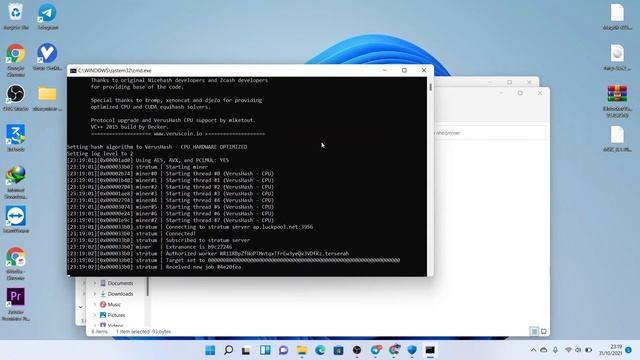
Task: Select the Internet Download Manager desktop icon
Action: click(16, 176)
